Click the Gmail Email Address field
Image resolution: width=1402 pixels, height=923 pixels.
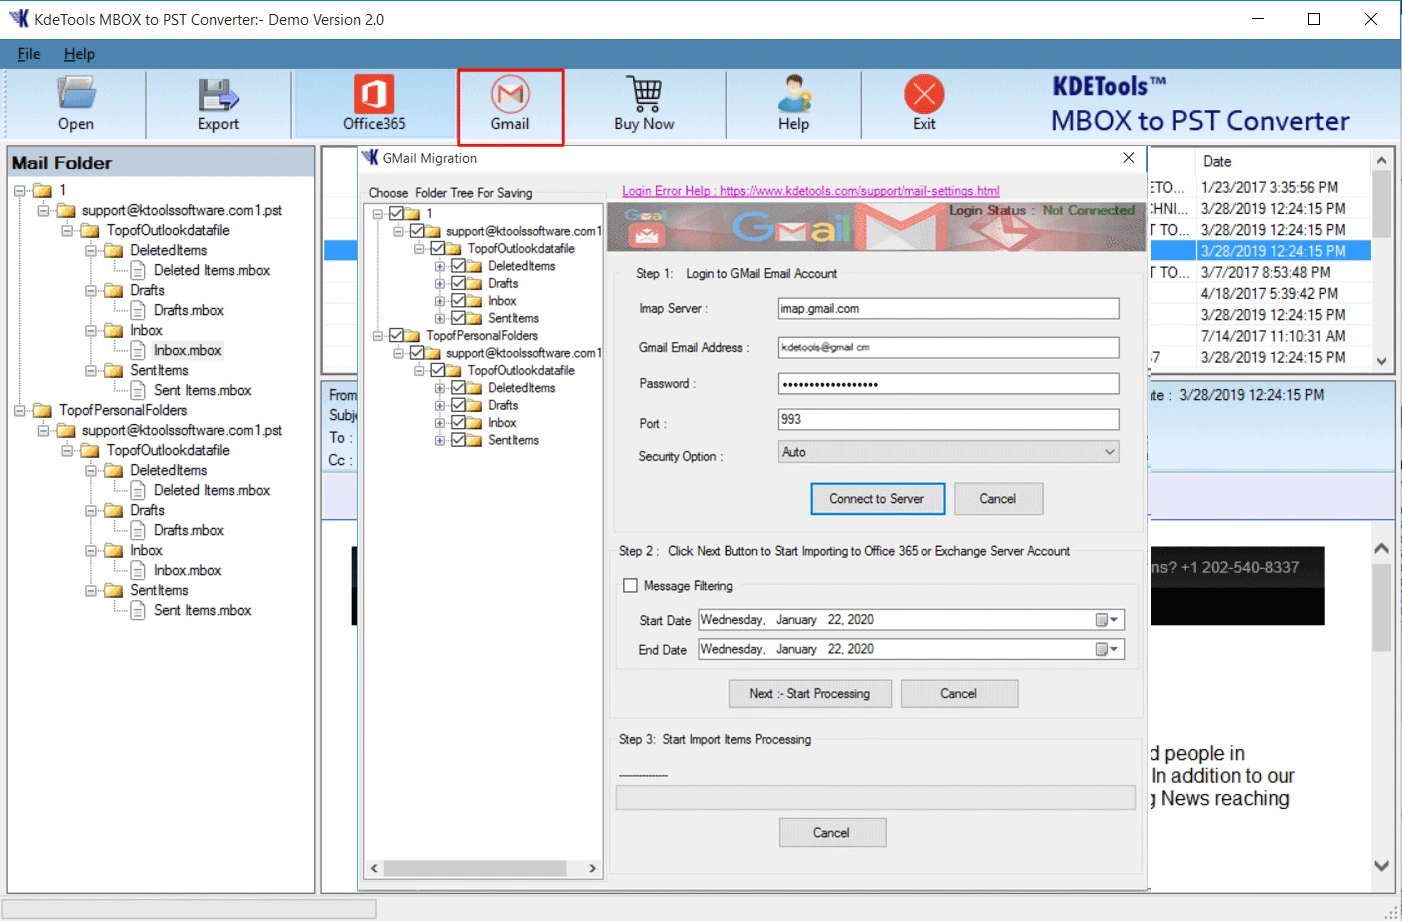point(948,347)
